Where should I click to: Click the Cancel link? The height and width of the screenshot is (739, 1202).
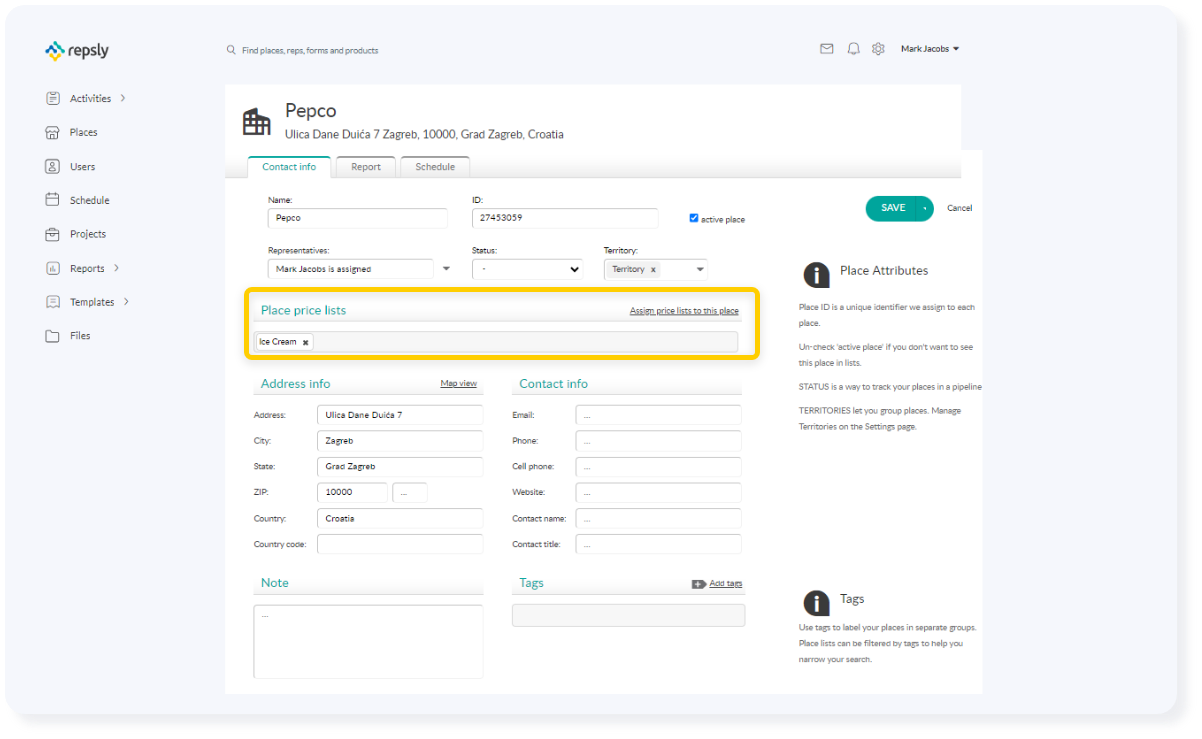point(960,208)
